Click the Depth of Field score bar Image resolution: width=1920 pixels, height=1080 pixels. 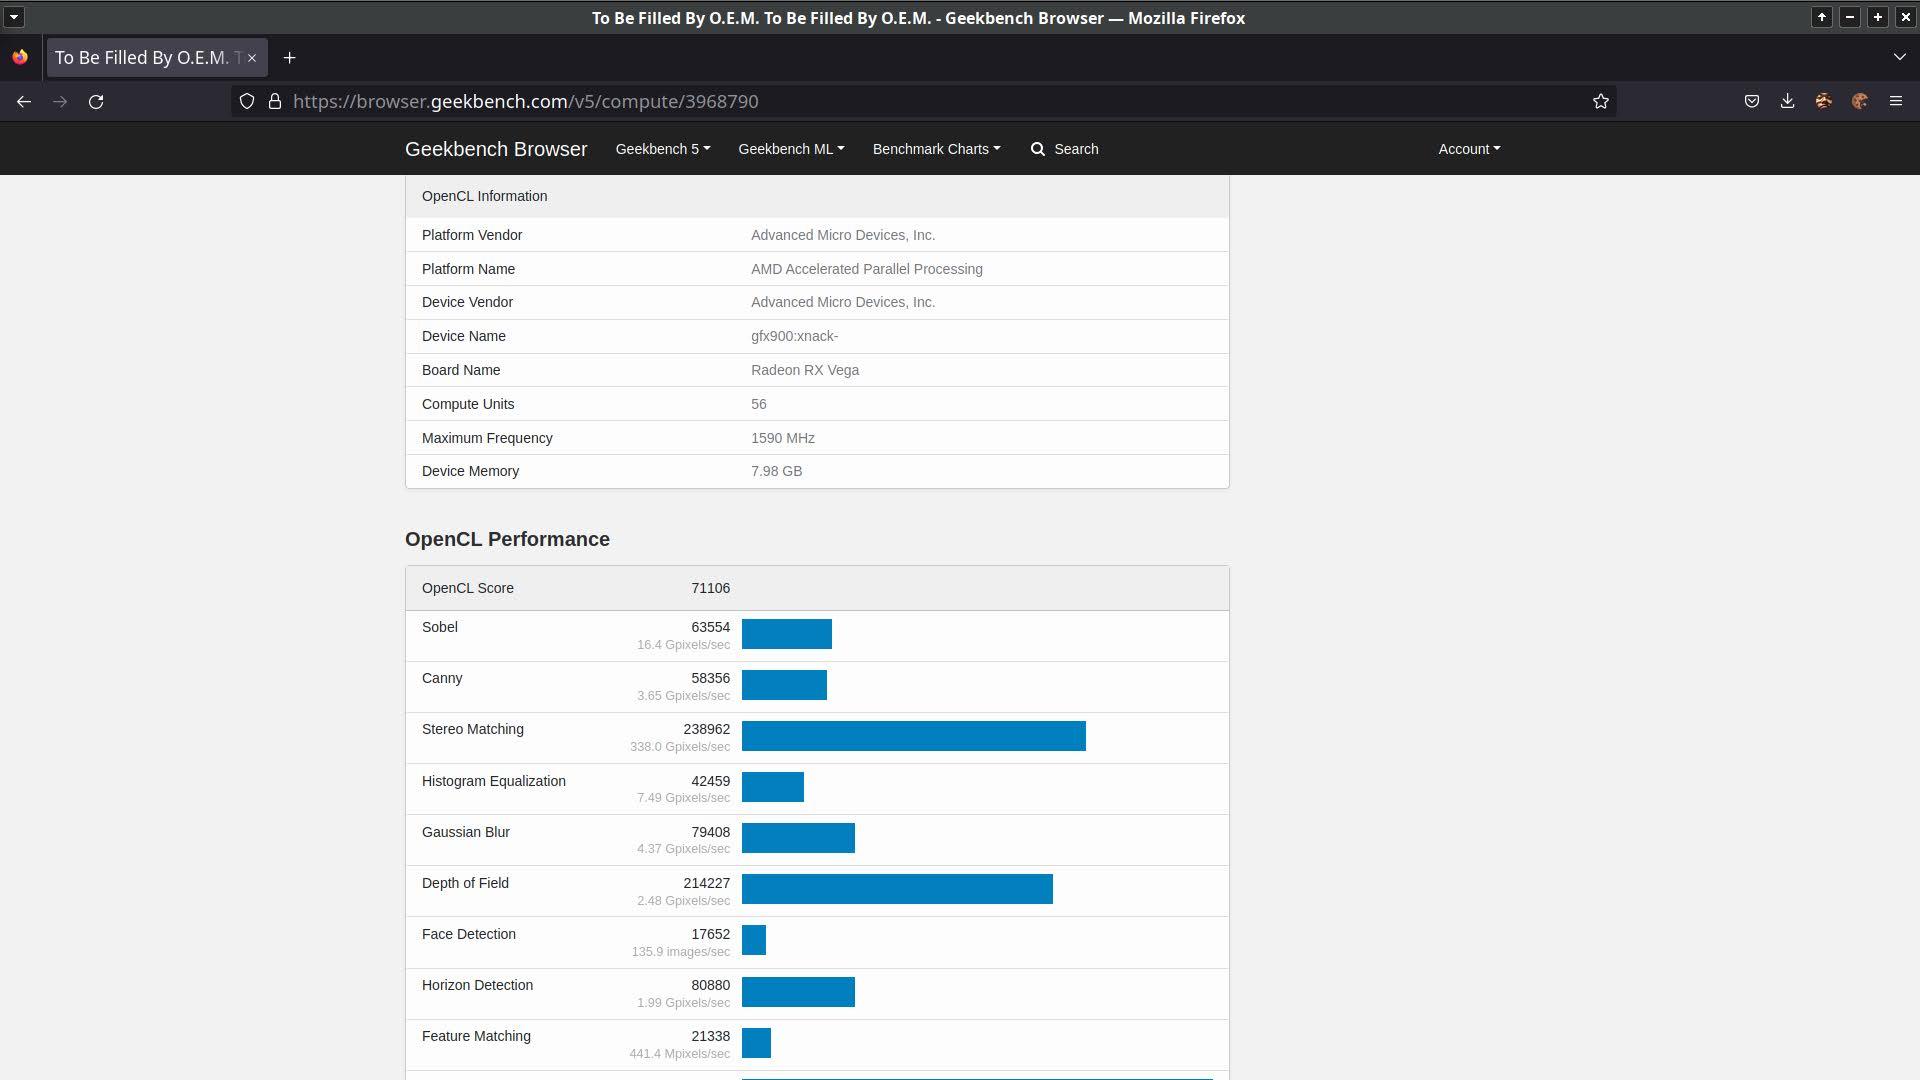pos(897,889)
